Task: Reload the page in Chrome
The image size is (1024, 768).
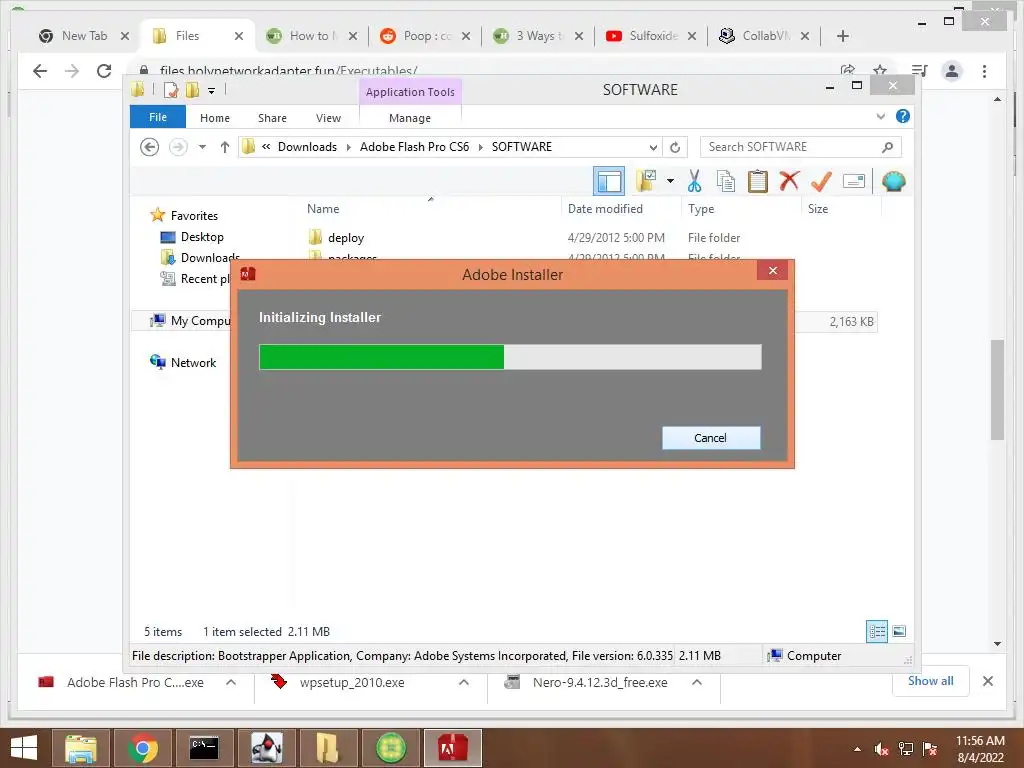Action: [104, 71]
